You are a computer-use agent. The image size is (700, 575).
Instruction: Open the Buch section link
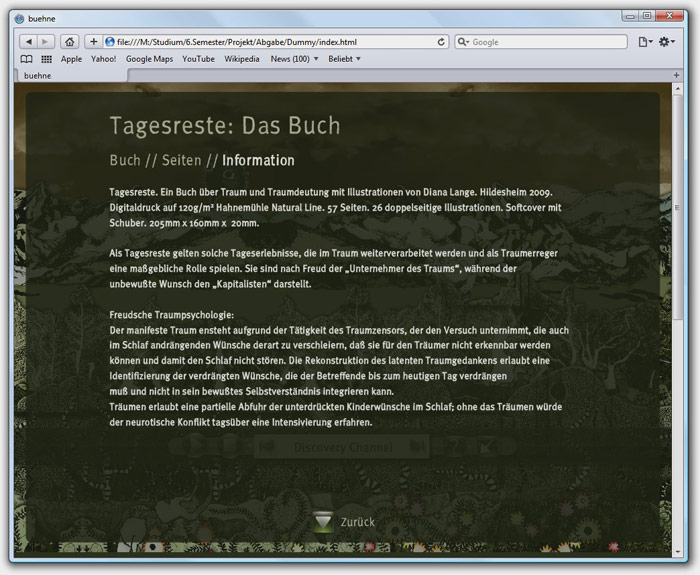tap(124, 160)
